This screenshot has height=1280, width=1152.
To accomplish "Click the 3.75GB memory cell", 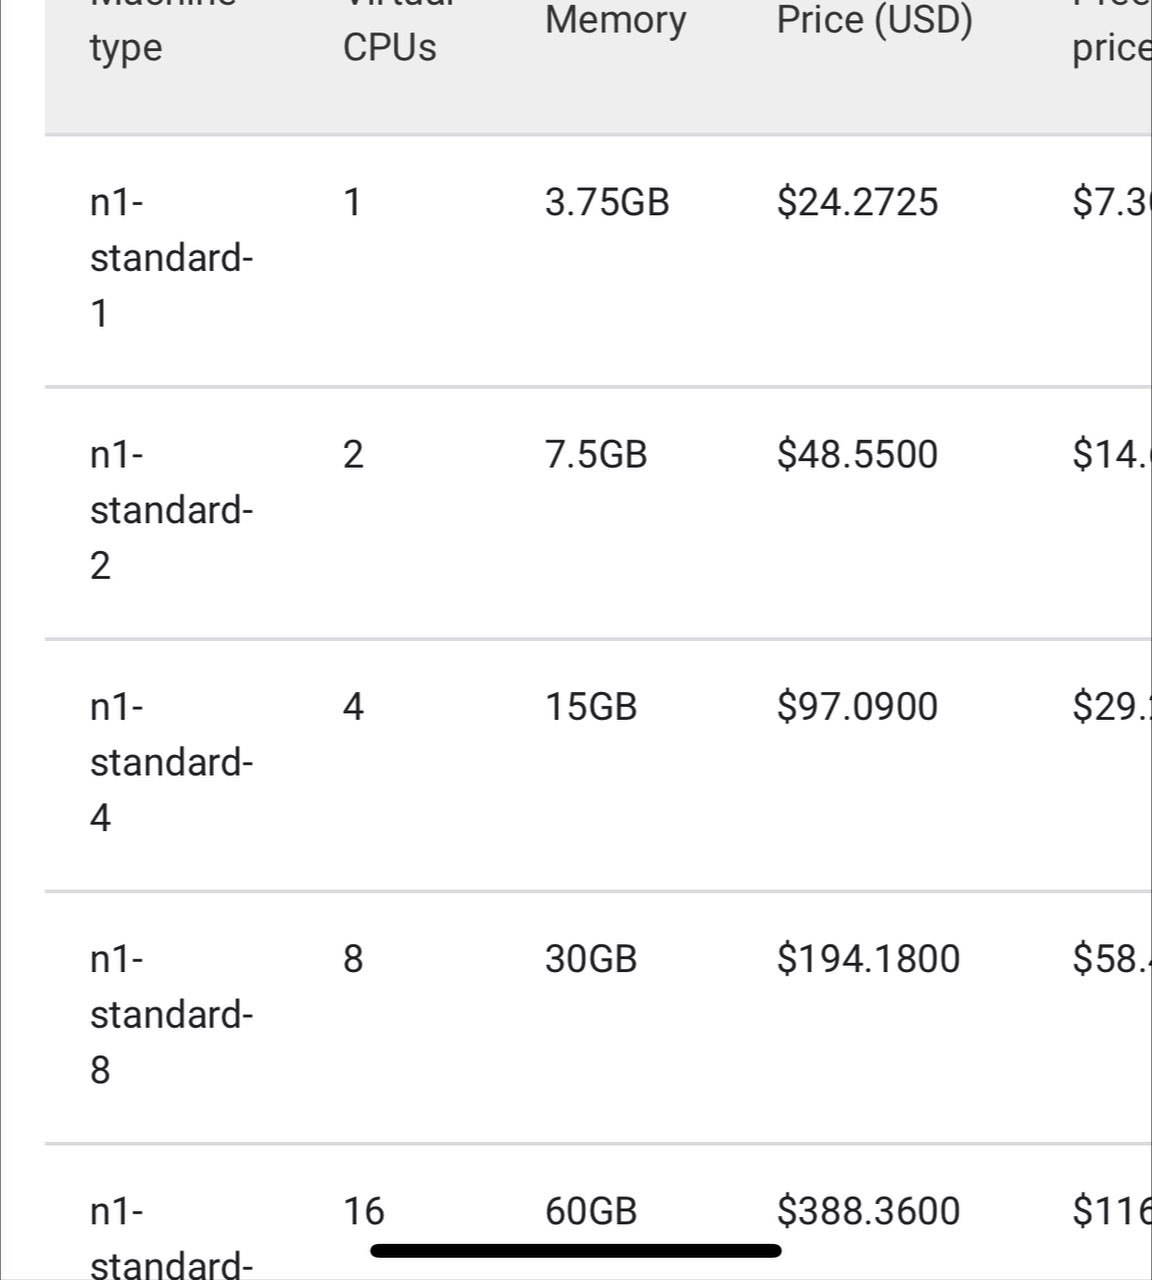I will tap(607, 203).
